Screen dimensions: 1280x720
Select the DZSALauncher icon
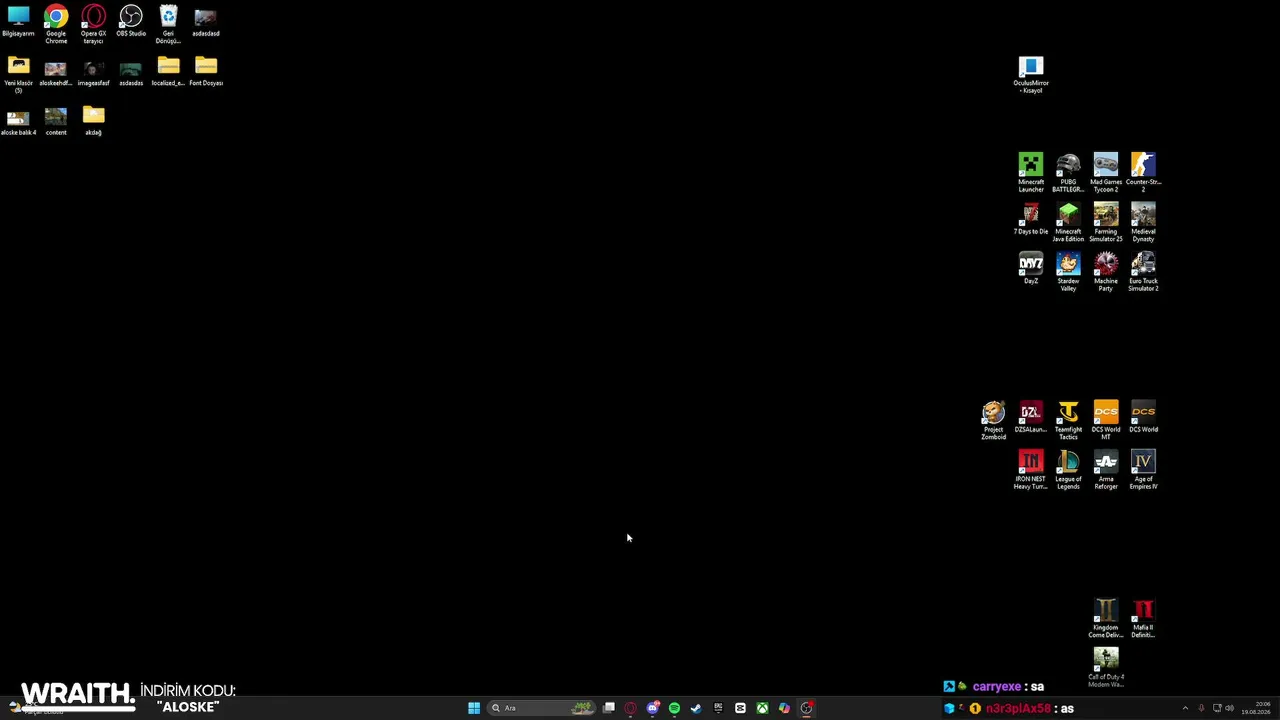[1031, 417]
